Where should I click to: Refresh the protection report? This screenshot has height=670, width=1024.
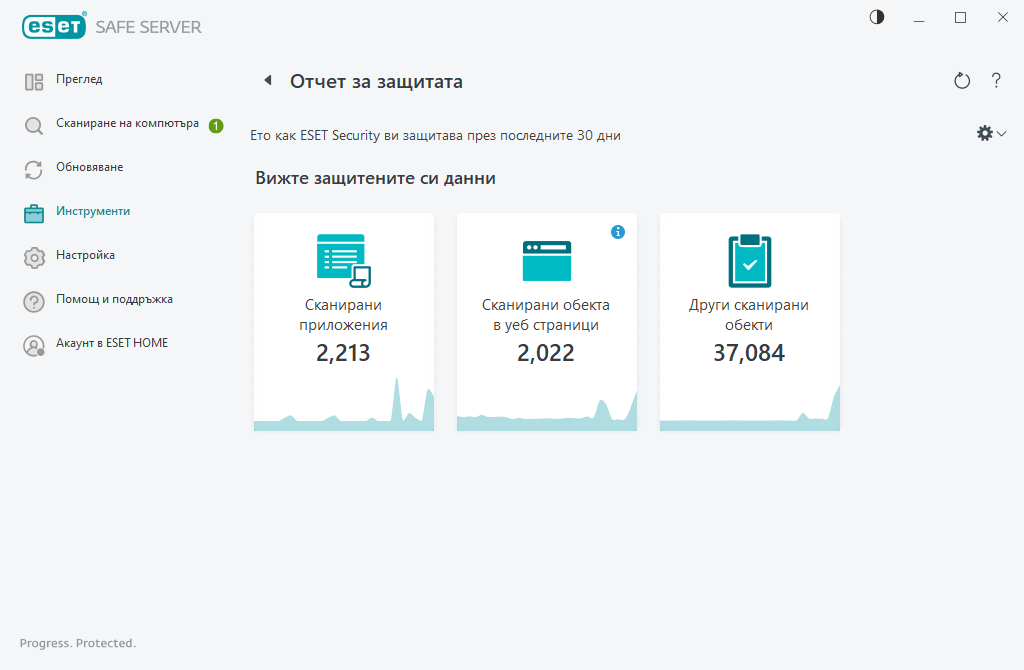click(x=962, y=81)
